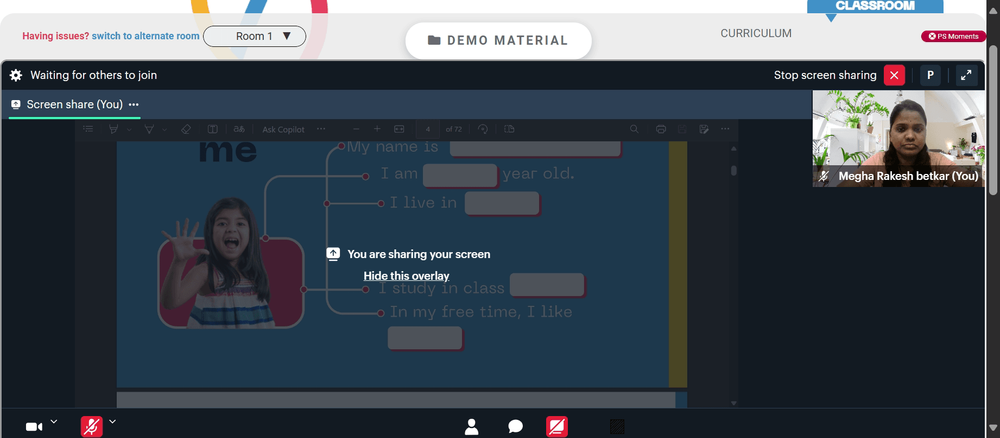Screen dimensions: 1000x438
Task: Open DEMO MATERIAL folder button
Action: pos(498,41)
